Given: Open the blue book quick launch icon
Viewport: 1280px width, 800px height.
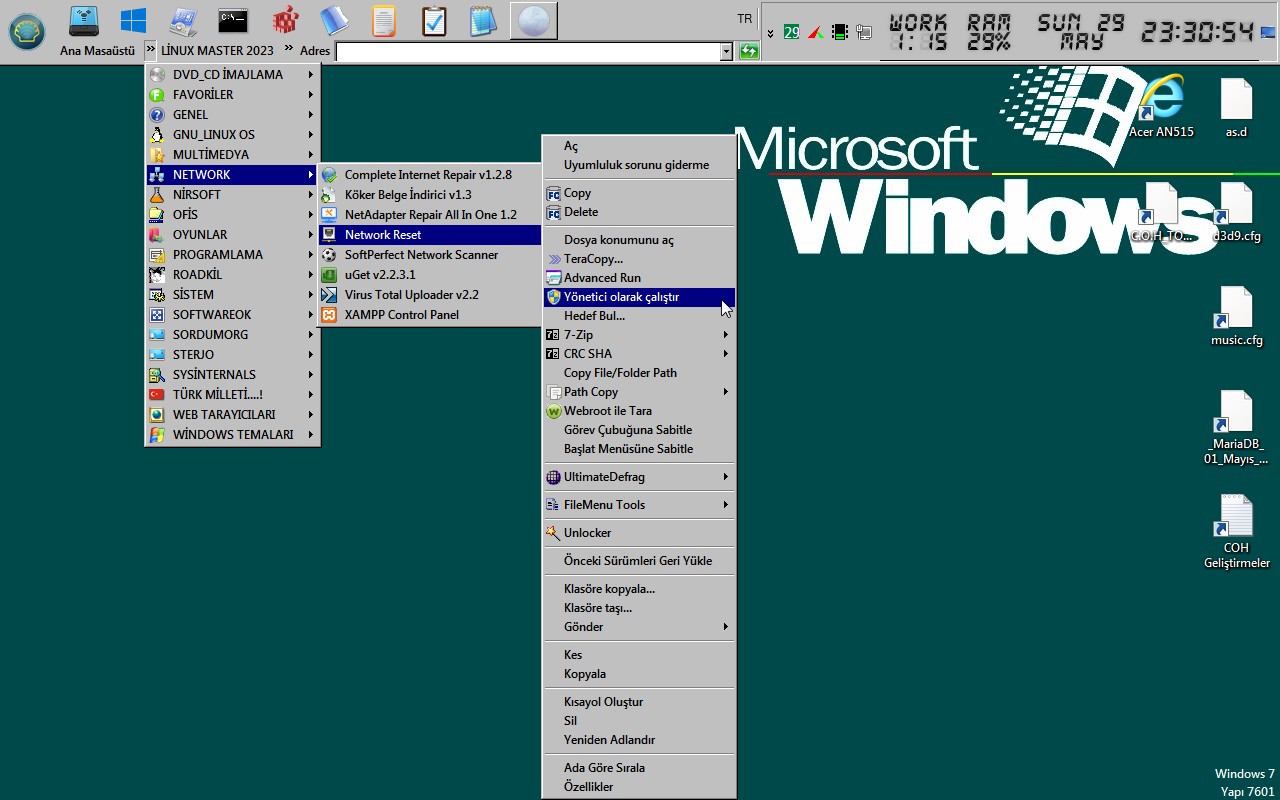Looking at the screenshot, I should pos(334,20).
